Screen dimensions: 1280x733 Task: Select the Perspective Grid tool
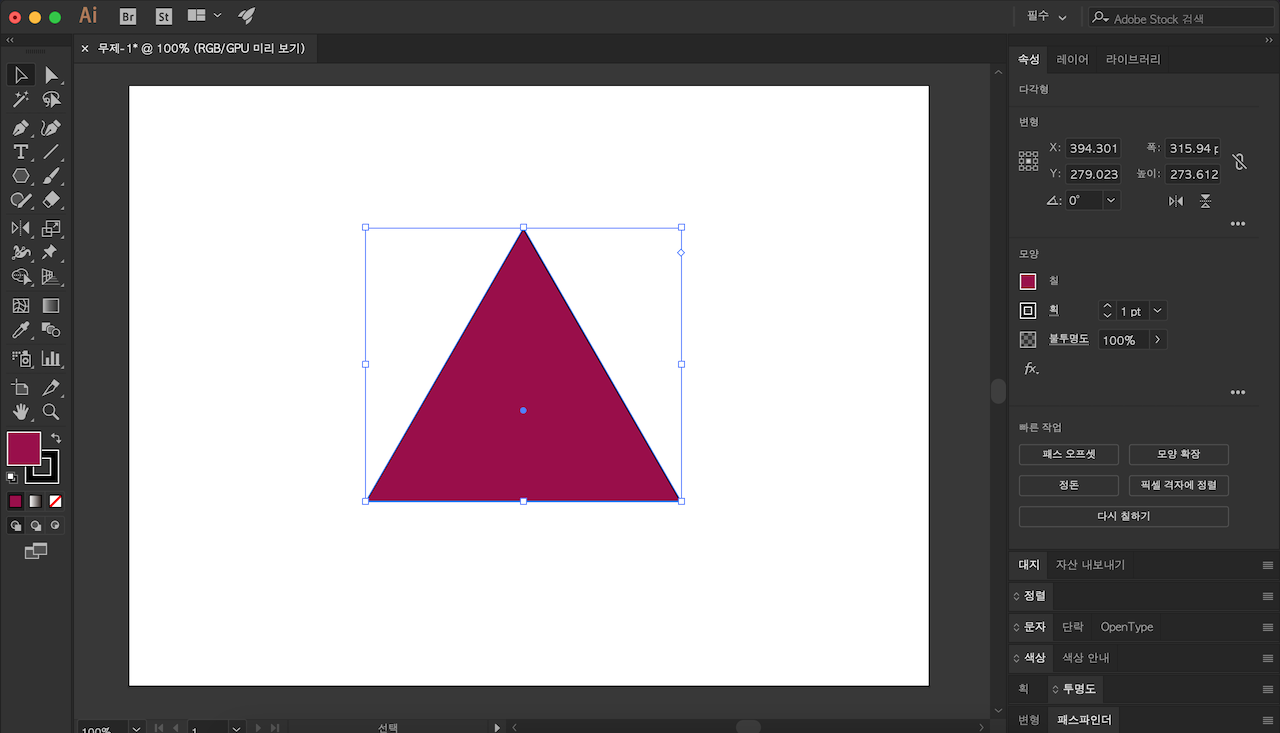52,277
